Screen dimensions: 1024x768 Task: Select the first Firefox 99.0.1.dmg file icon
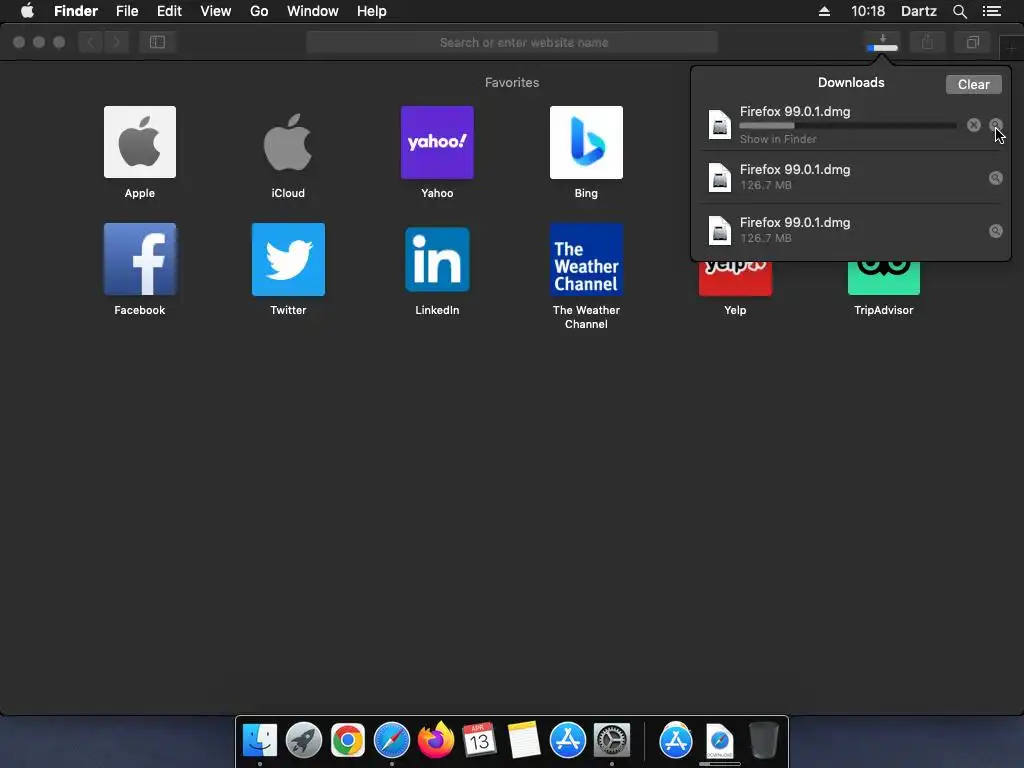coord(720,125)
